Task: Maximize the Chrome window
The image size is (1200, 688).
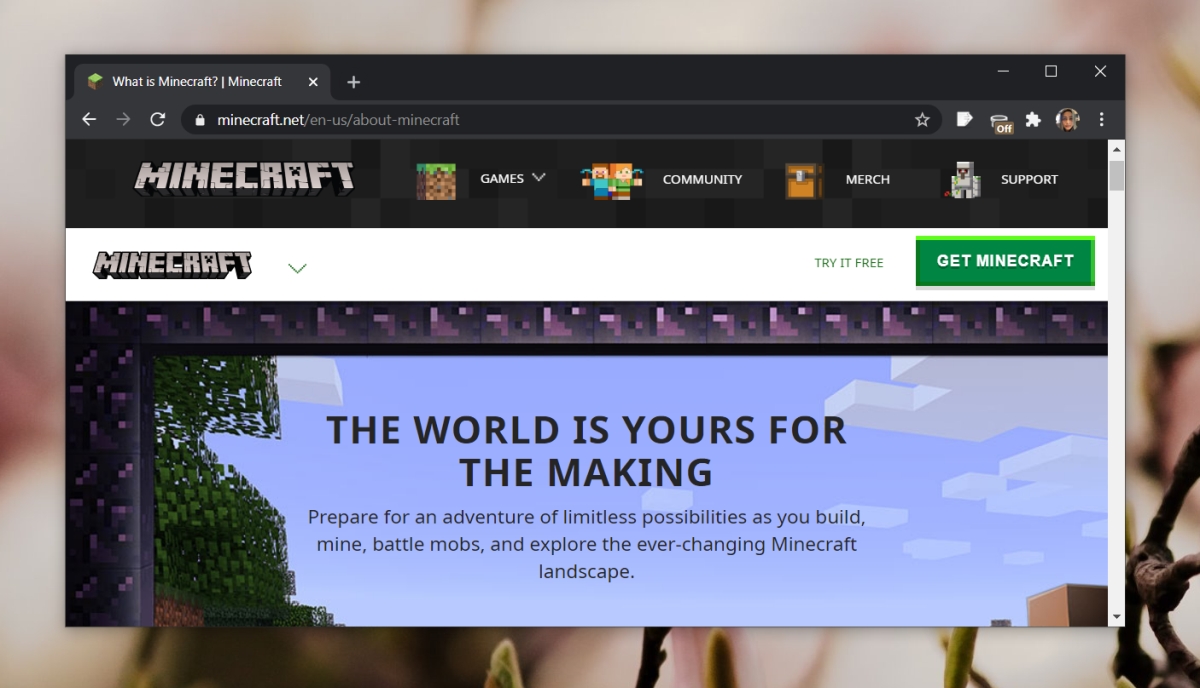Action: tap(1051, 71)
